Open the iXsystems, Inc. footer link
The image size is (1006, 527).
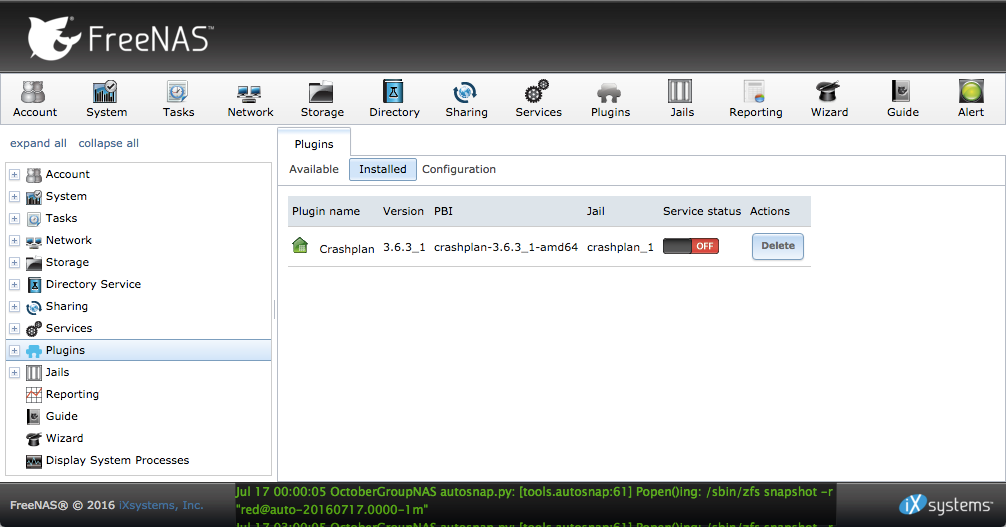(161, 505)
